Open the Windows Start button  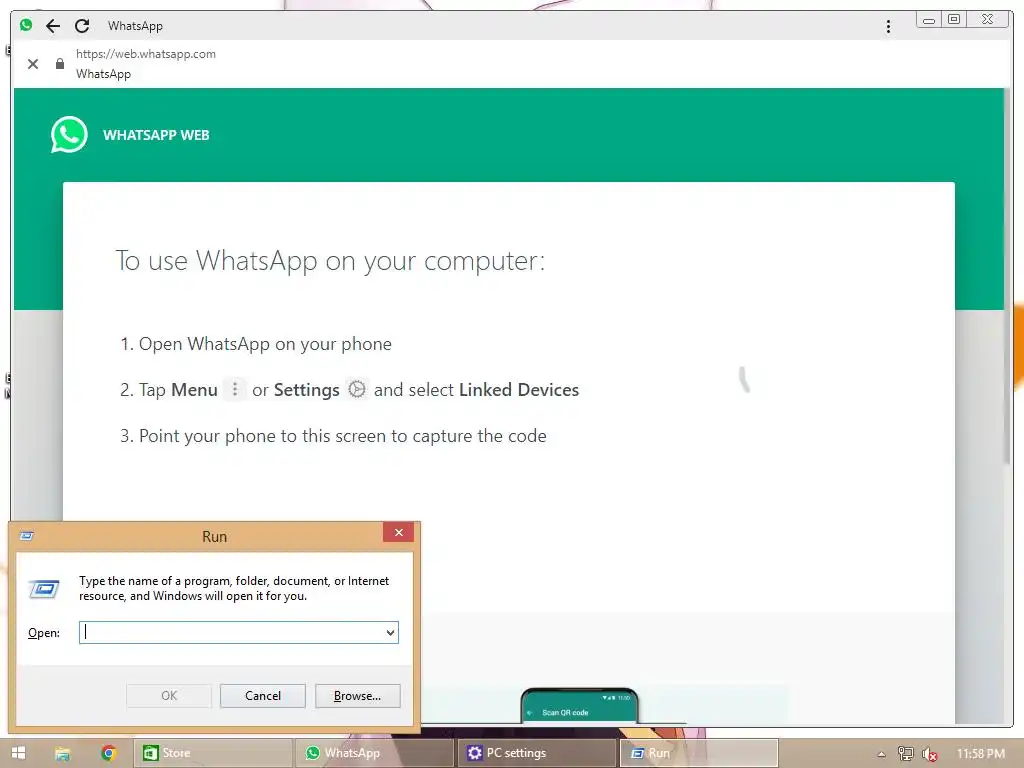(18, 753)
